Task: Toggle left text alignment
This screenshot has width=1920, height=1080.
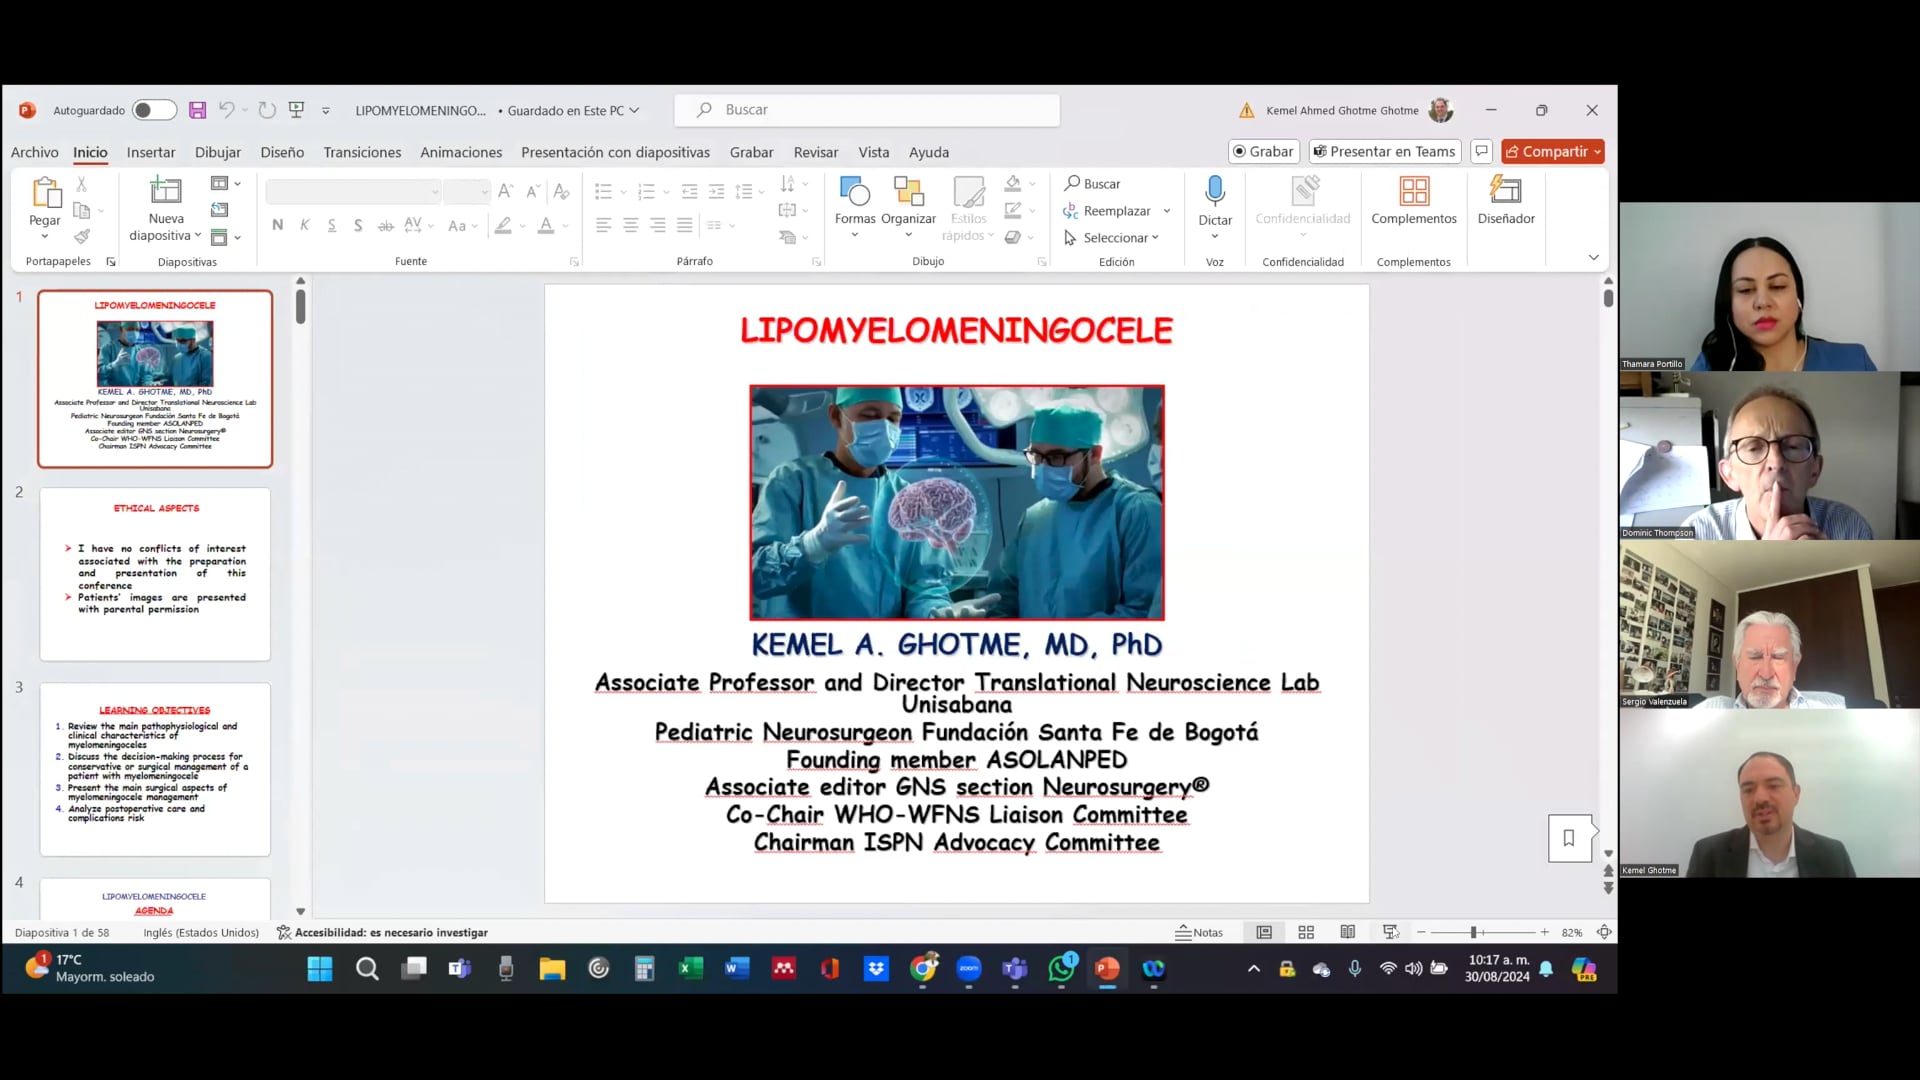Action: pyautogui.click(x=603, y=225)
